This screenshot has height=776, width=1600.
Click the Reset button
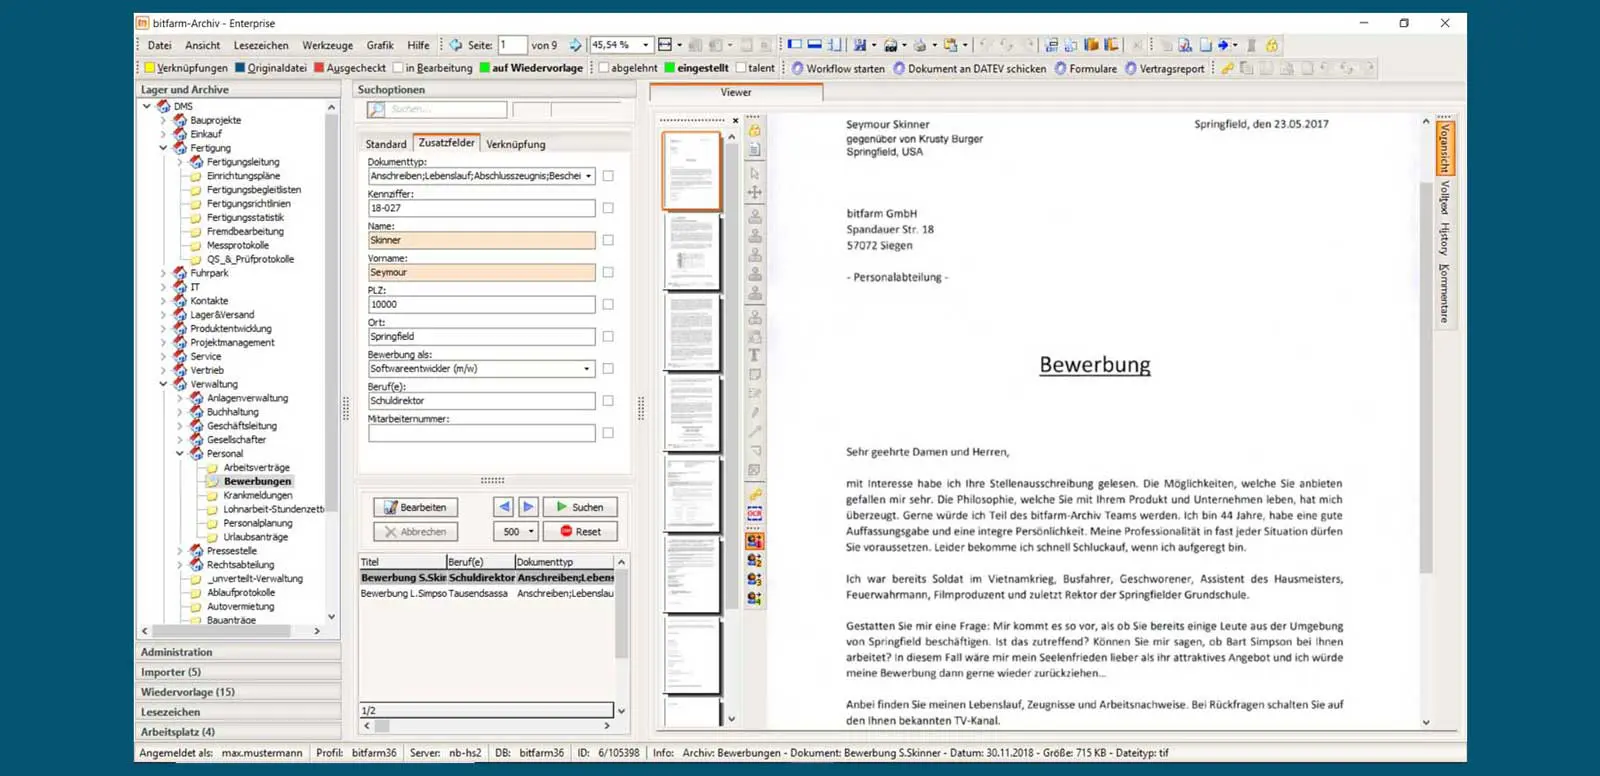[580, 532]
